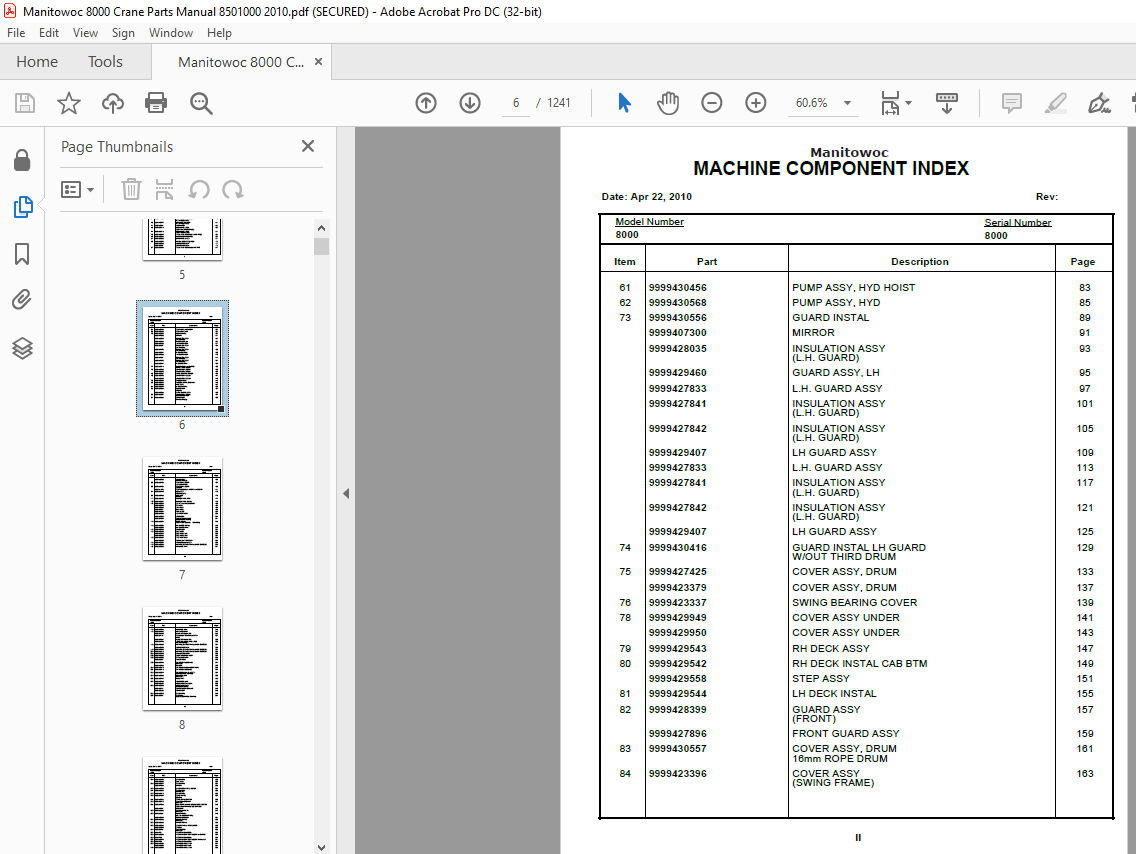Select page 6 thumbnail
This screenshot has height=854, width=1136.
point(183,359)
